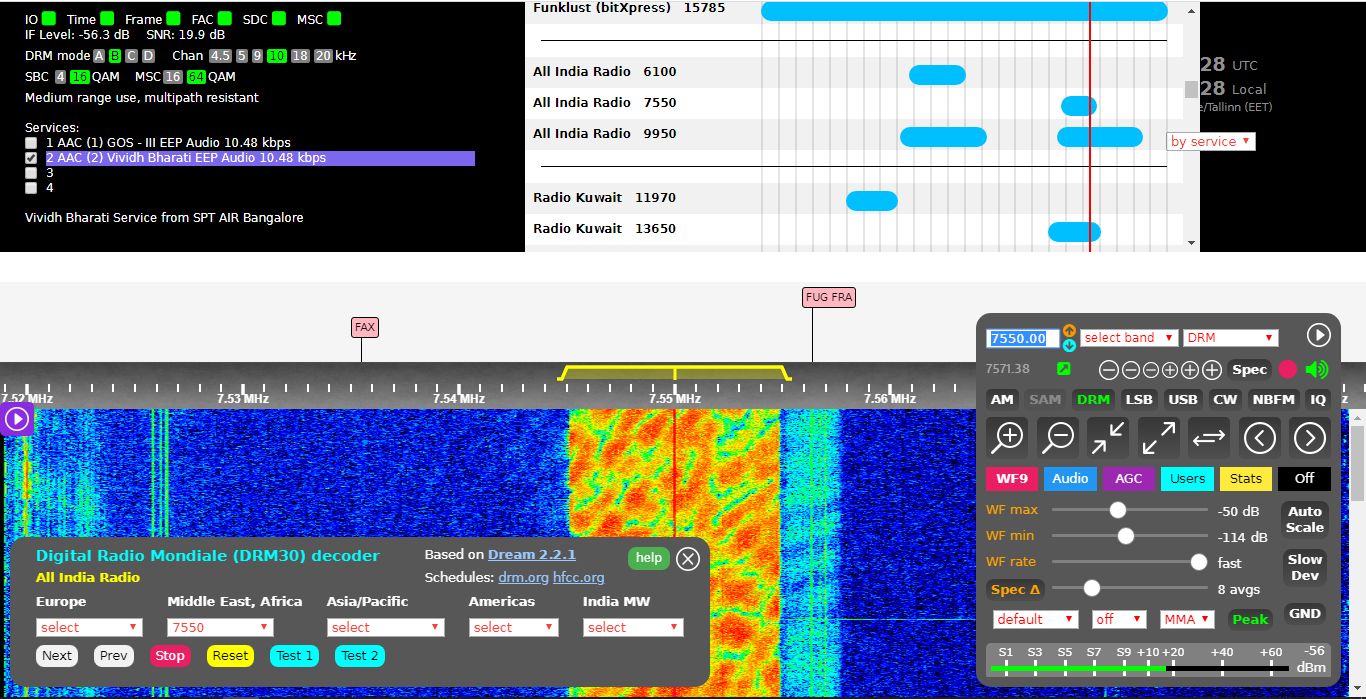Viewport: 1366px width, 699px height.
Task: Select NBFM mode
Action: pos(1274,399)
